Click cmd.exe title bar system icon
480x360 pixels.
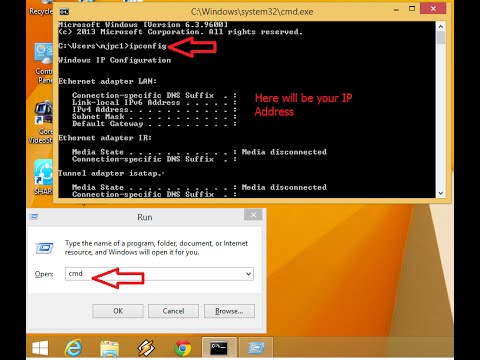tap(64, 12)
